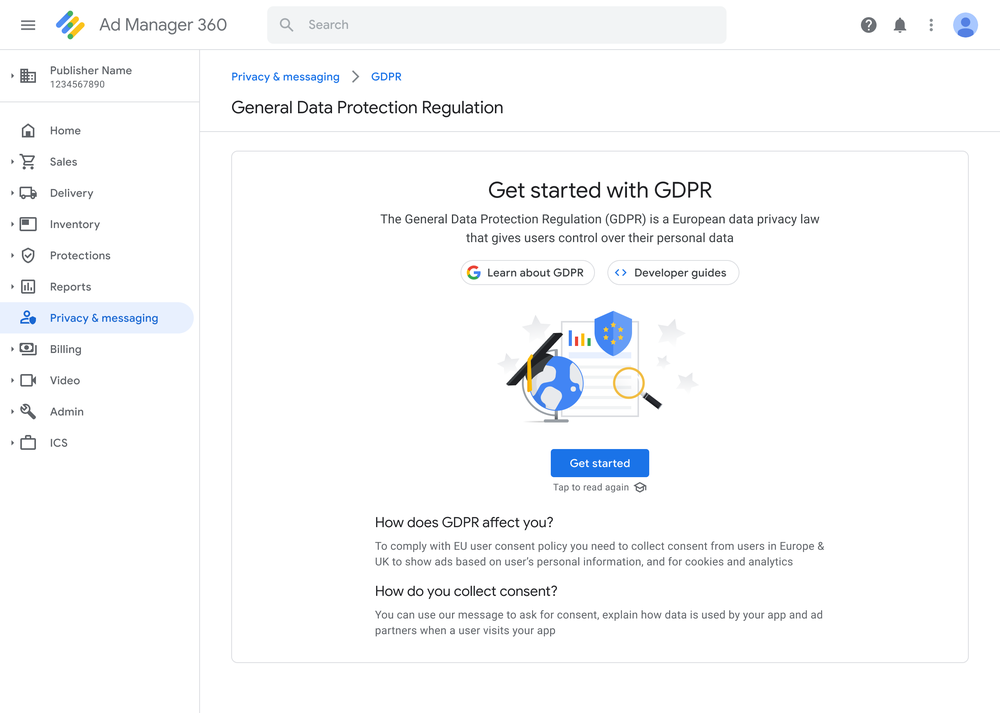Select the Home icon in the sidebar
Screen dimensions: 1000x713
click(30, 130)
